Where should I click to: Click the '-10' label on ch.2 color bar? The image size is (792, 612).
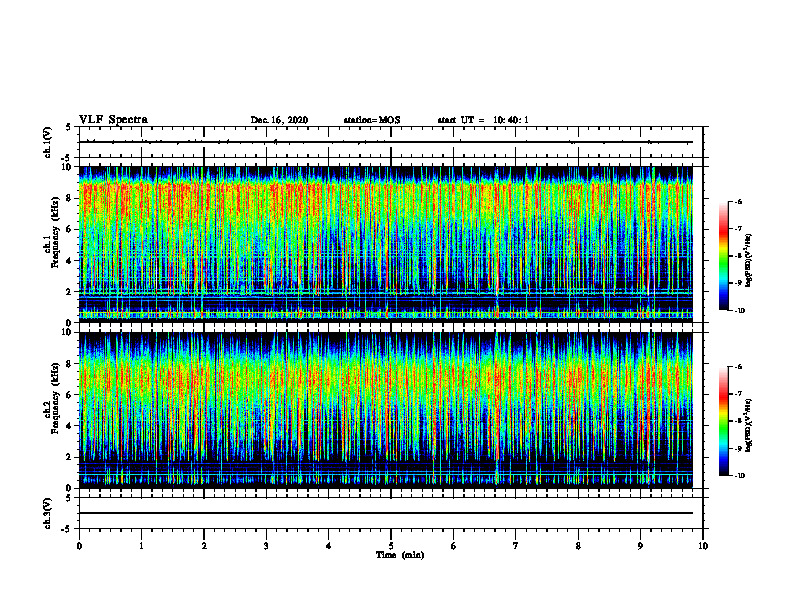(x=738, y=476)
